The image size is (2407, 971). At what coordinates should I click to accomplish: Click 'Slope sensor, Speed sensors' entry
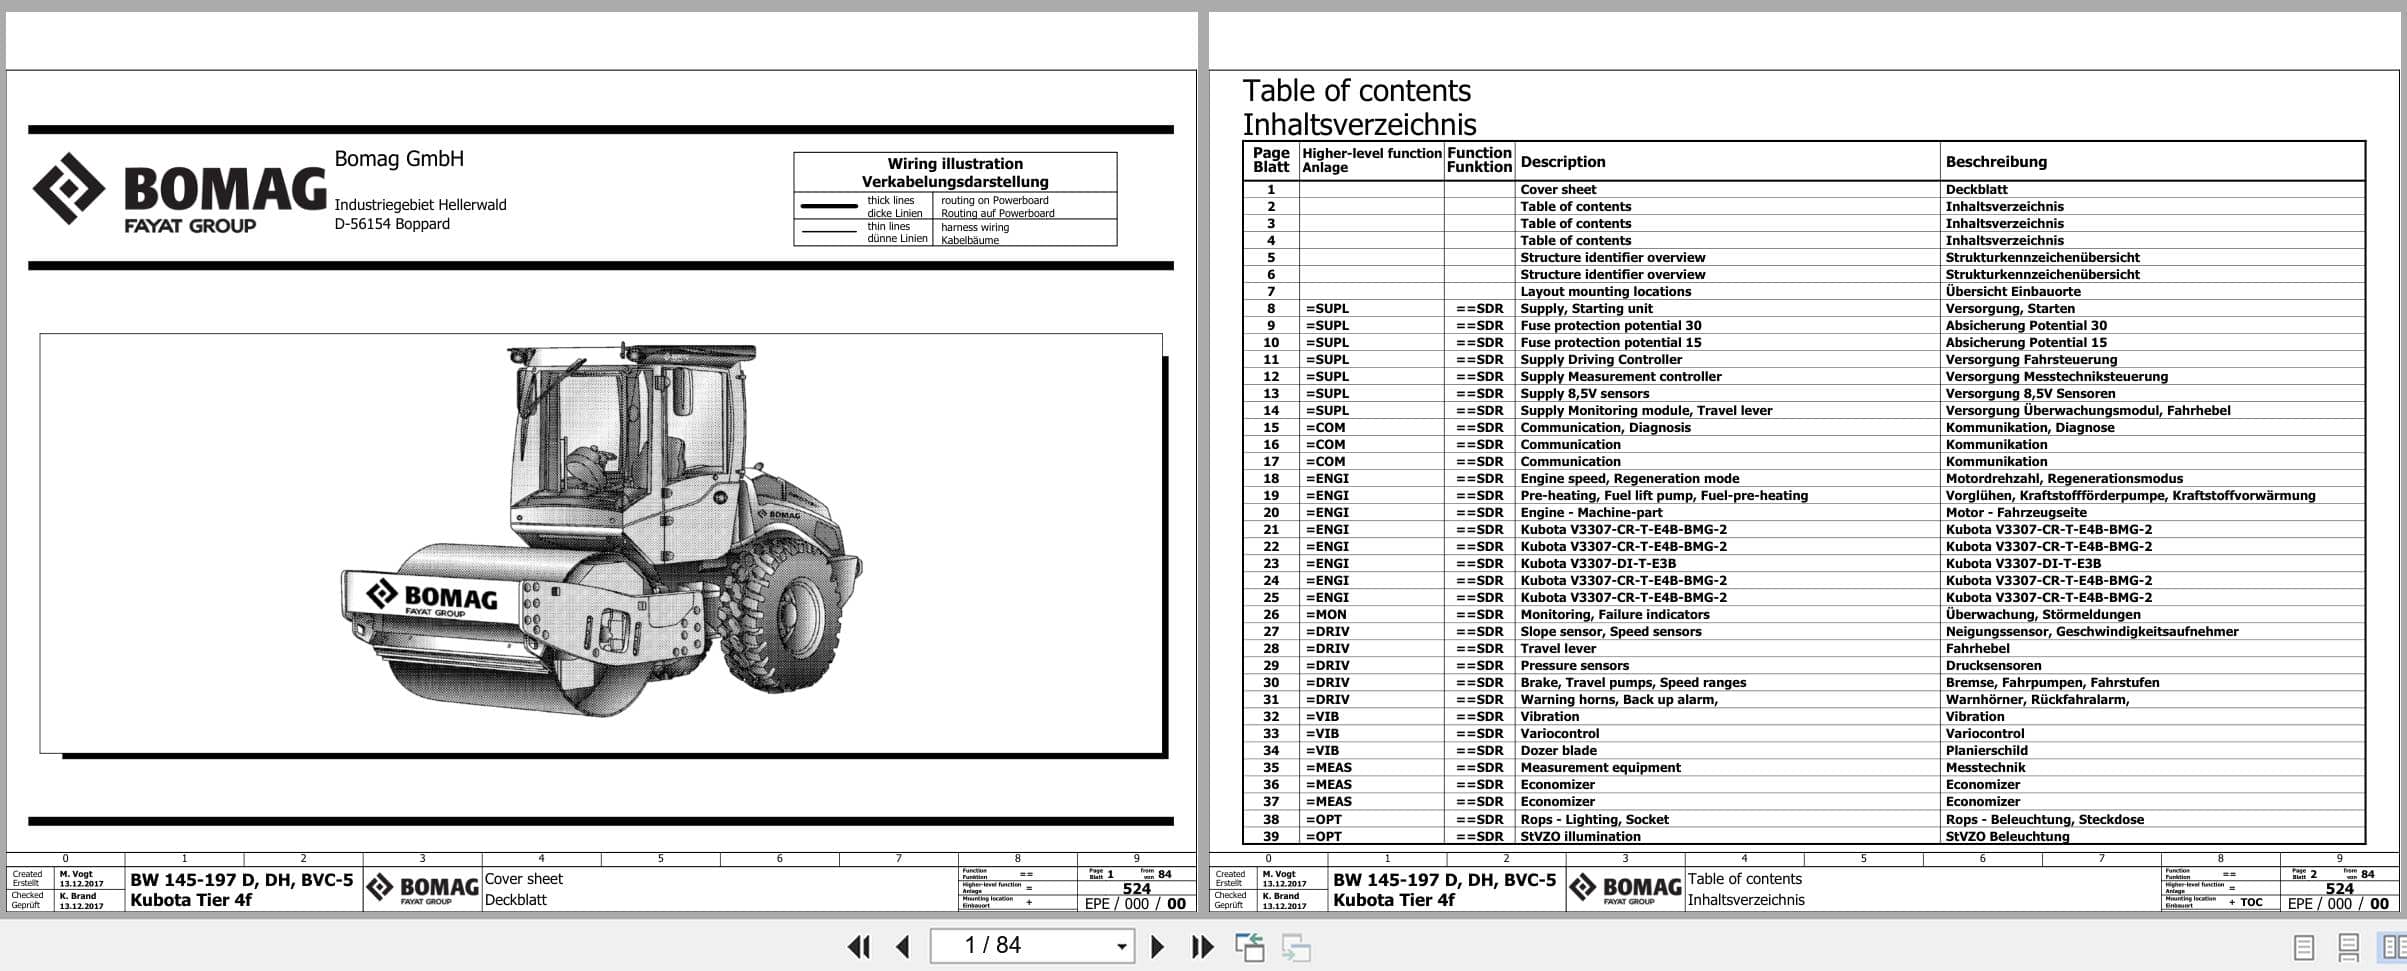click(1610, 632)
